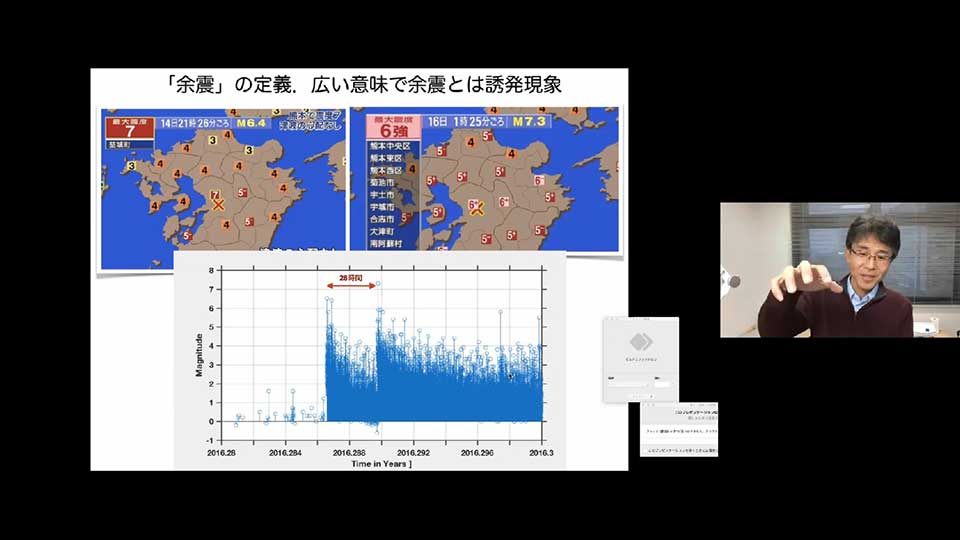Click 宇土市 in the city list
Viewport: 960px width, 540px height.
point(382,195)
